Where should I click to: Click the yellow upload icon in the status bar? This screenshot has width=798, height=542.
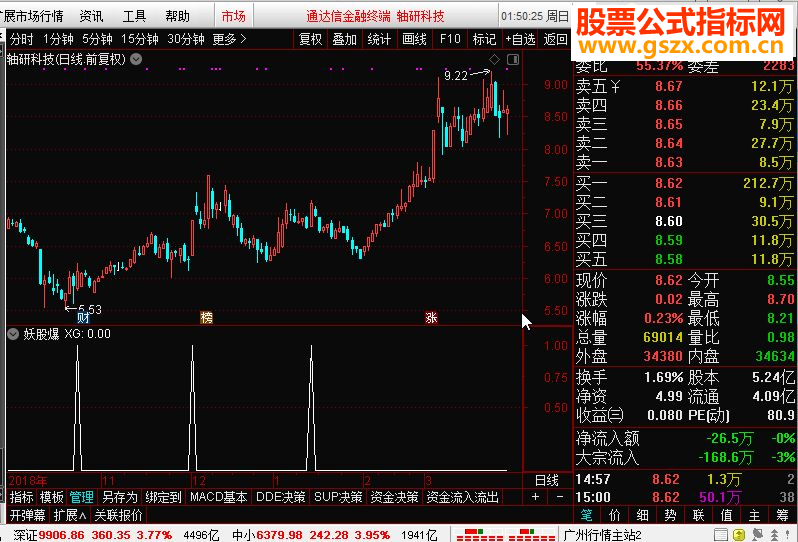click(x=739, y=535)
